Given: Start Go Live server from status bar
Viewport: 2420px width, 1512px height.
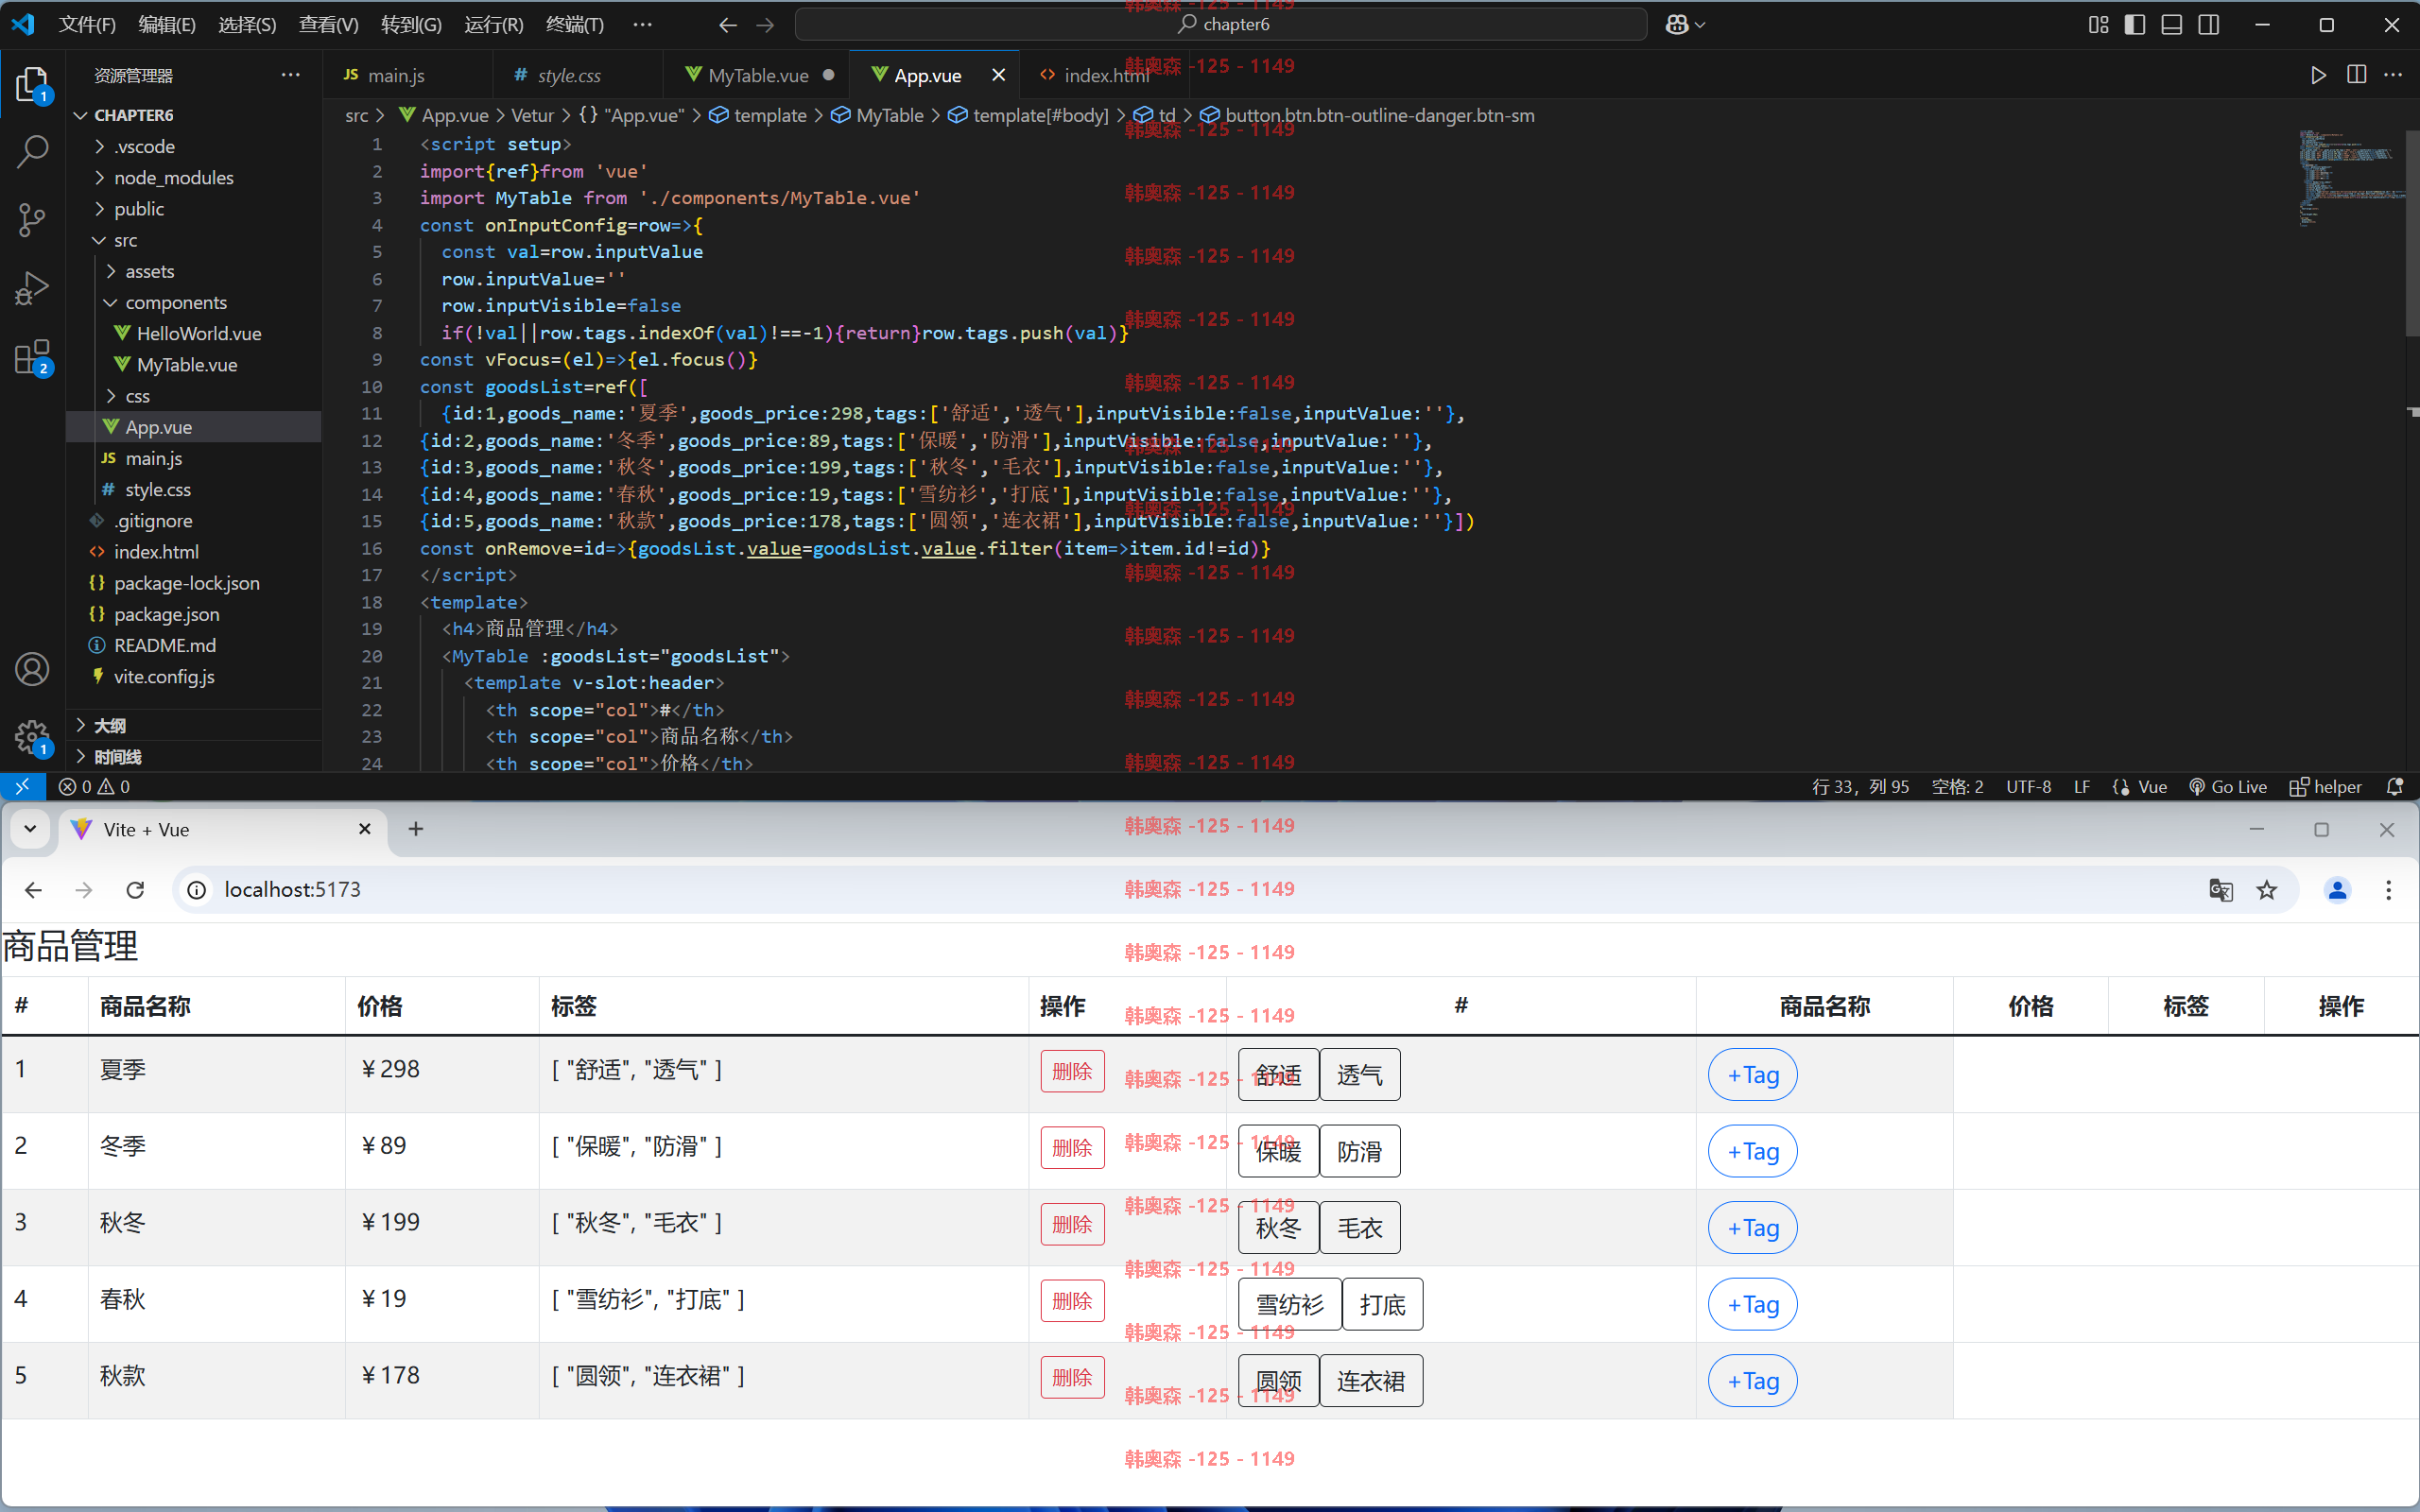Looking at the screenshot, I should 2228,787.
